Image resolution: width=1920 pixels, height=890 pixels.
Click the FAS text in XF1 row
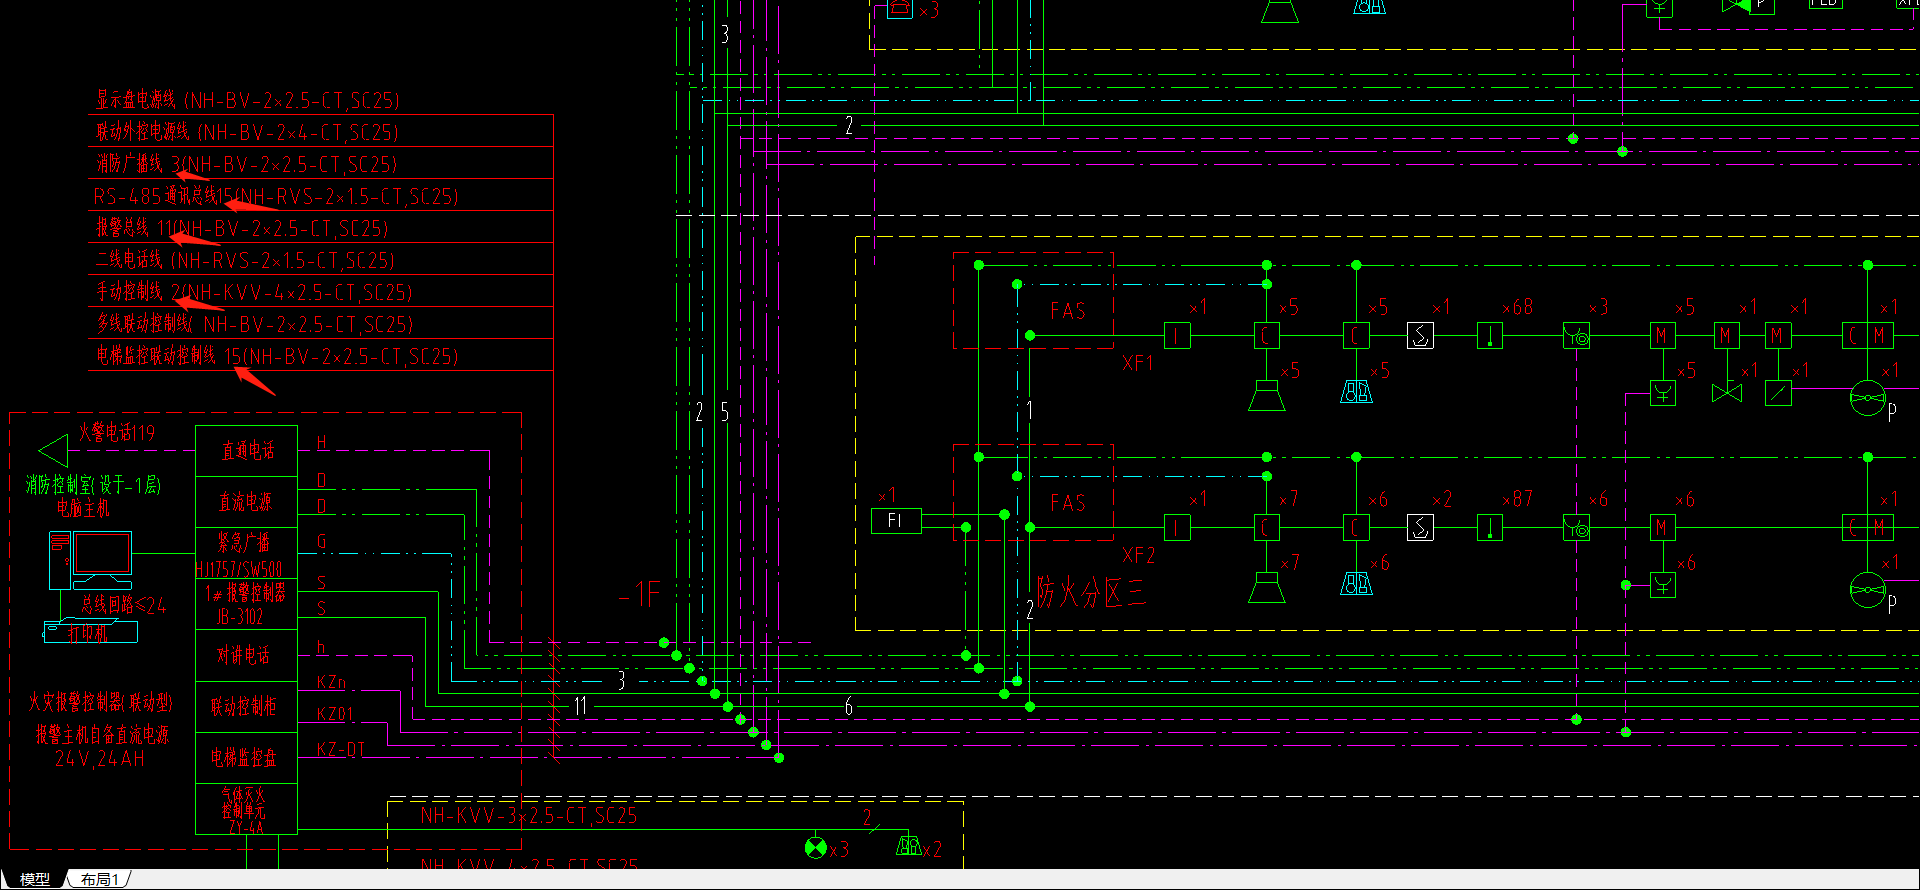[1068, 311]
